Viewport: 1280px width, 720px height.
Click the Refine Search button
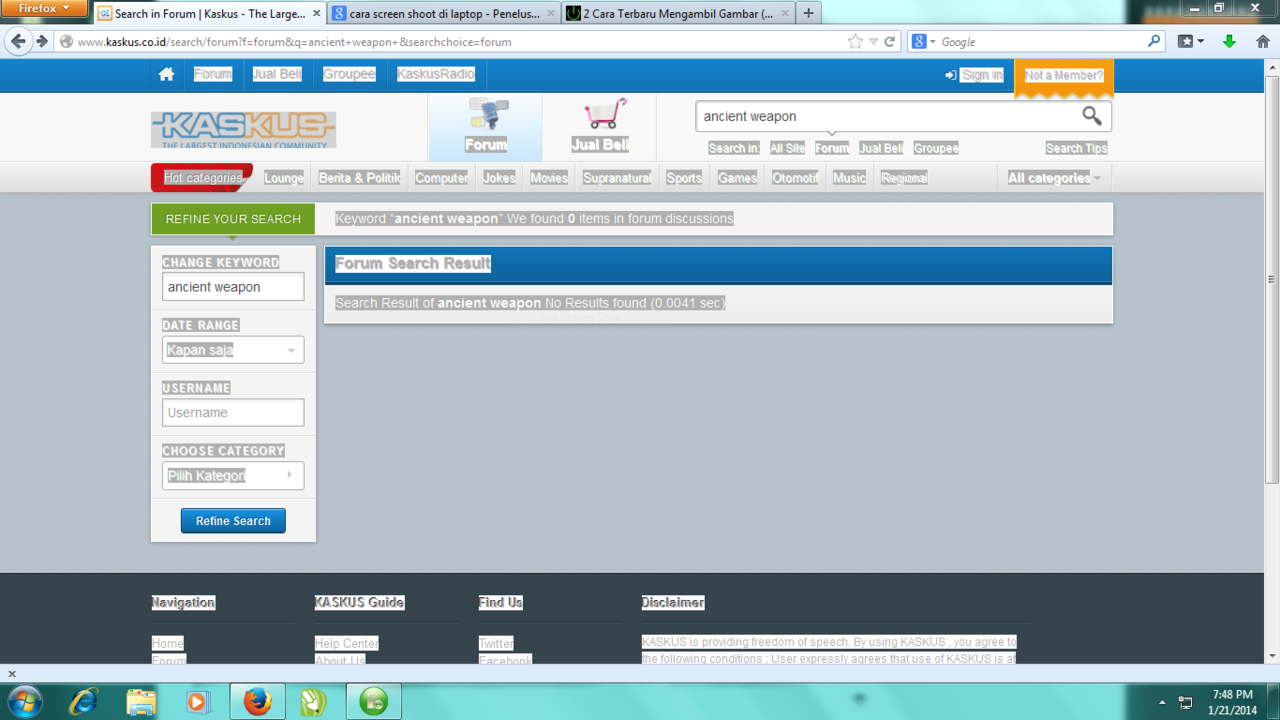(233, 521)
